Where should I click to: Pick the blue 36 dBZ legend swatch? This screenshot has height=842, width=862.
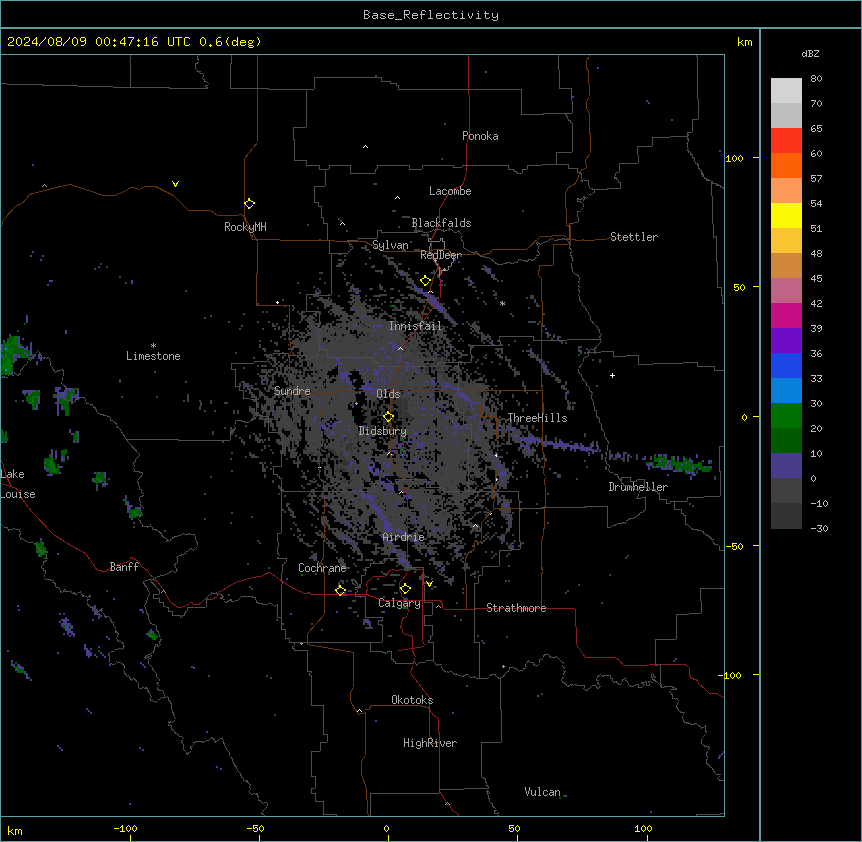tap(786, 365)
